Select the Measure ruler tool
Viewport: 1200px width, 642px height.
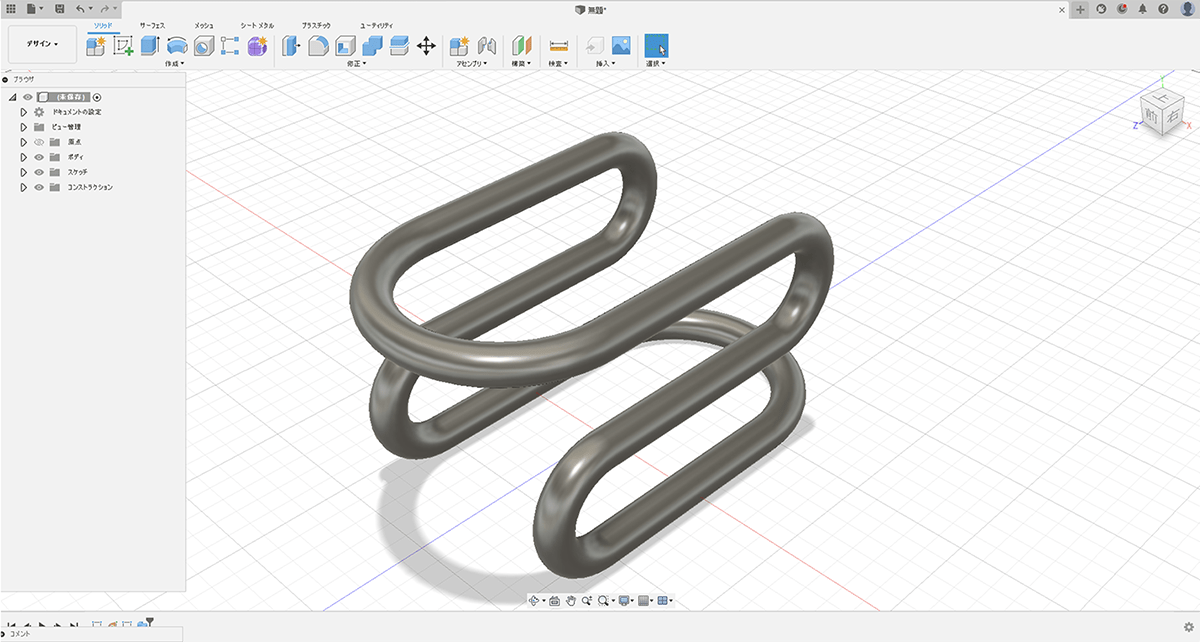point(558,45)
